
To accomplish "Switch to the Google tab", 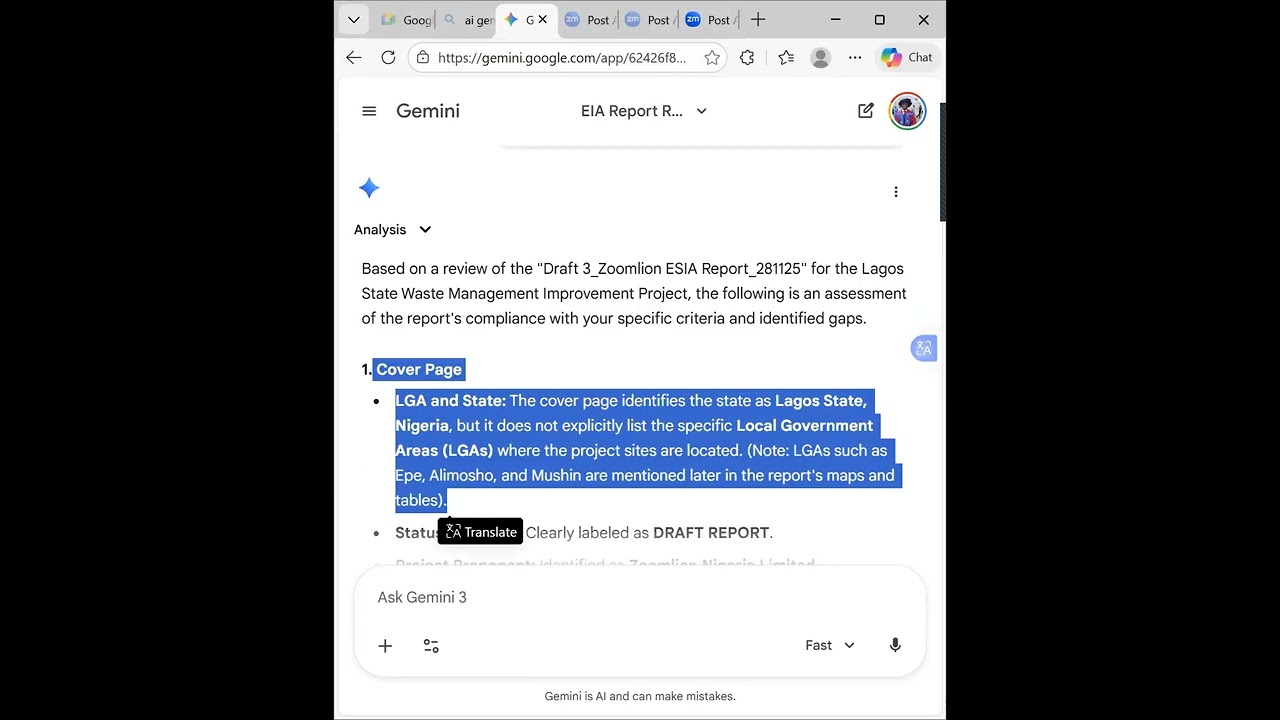I will pyautogui.click(x=406, y=20).
